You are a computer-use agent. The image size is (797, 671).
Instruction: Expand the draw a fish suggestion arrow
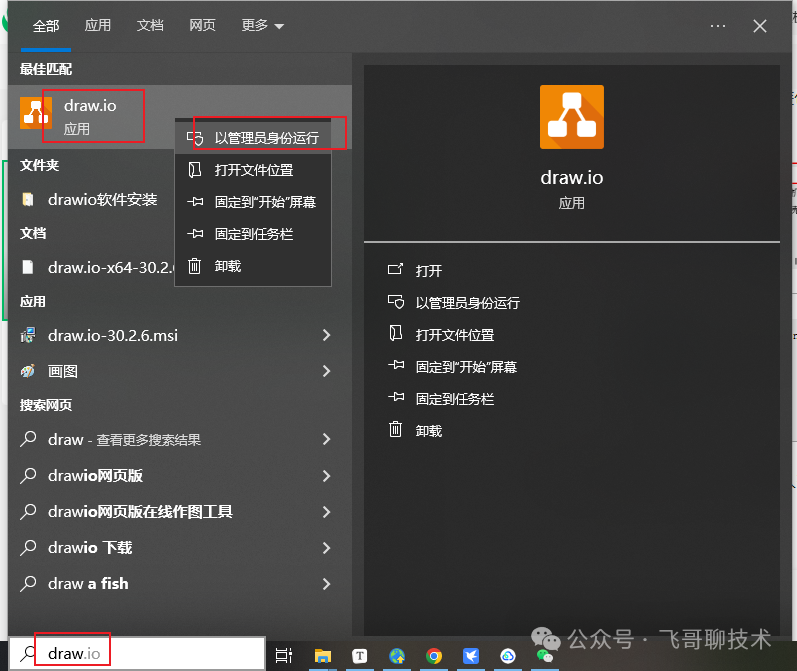point(326,584)
